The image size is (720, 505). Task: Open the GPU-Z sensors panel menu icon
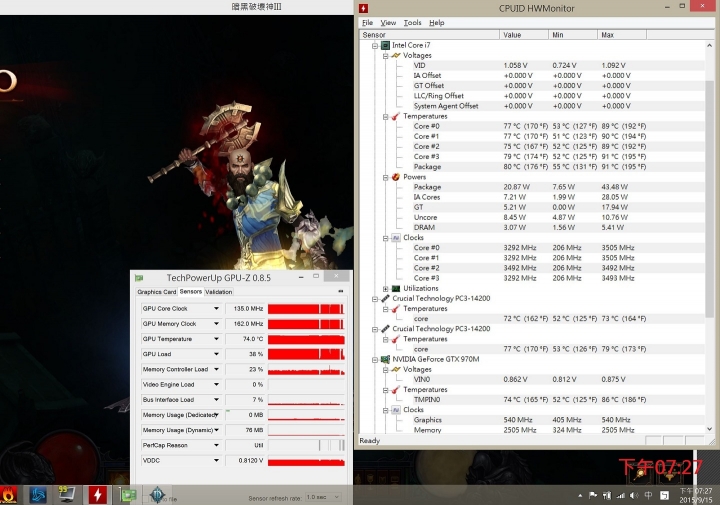coord(341,291)
